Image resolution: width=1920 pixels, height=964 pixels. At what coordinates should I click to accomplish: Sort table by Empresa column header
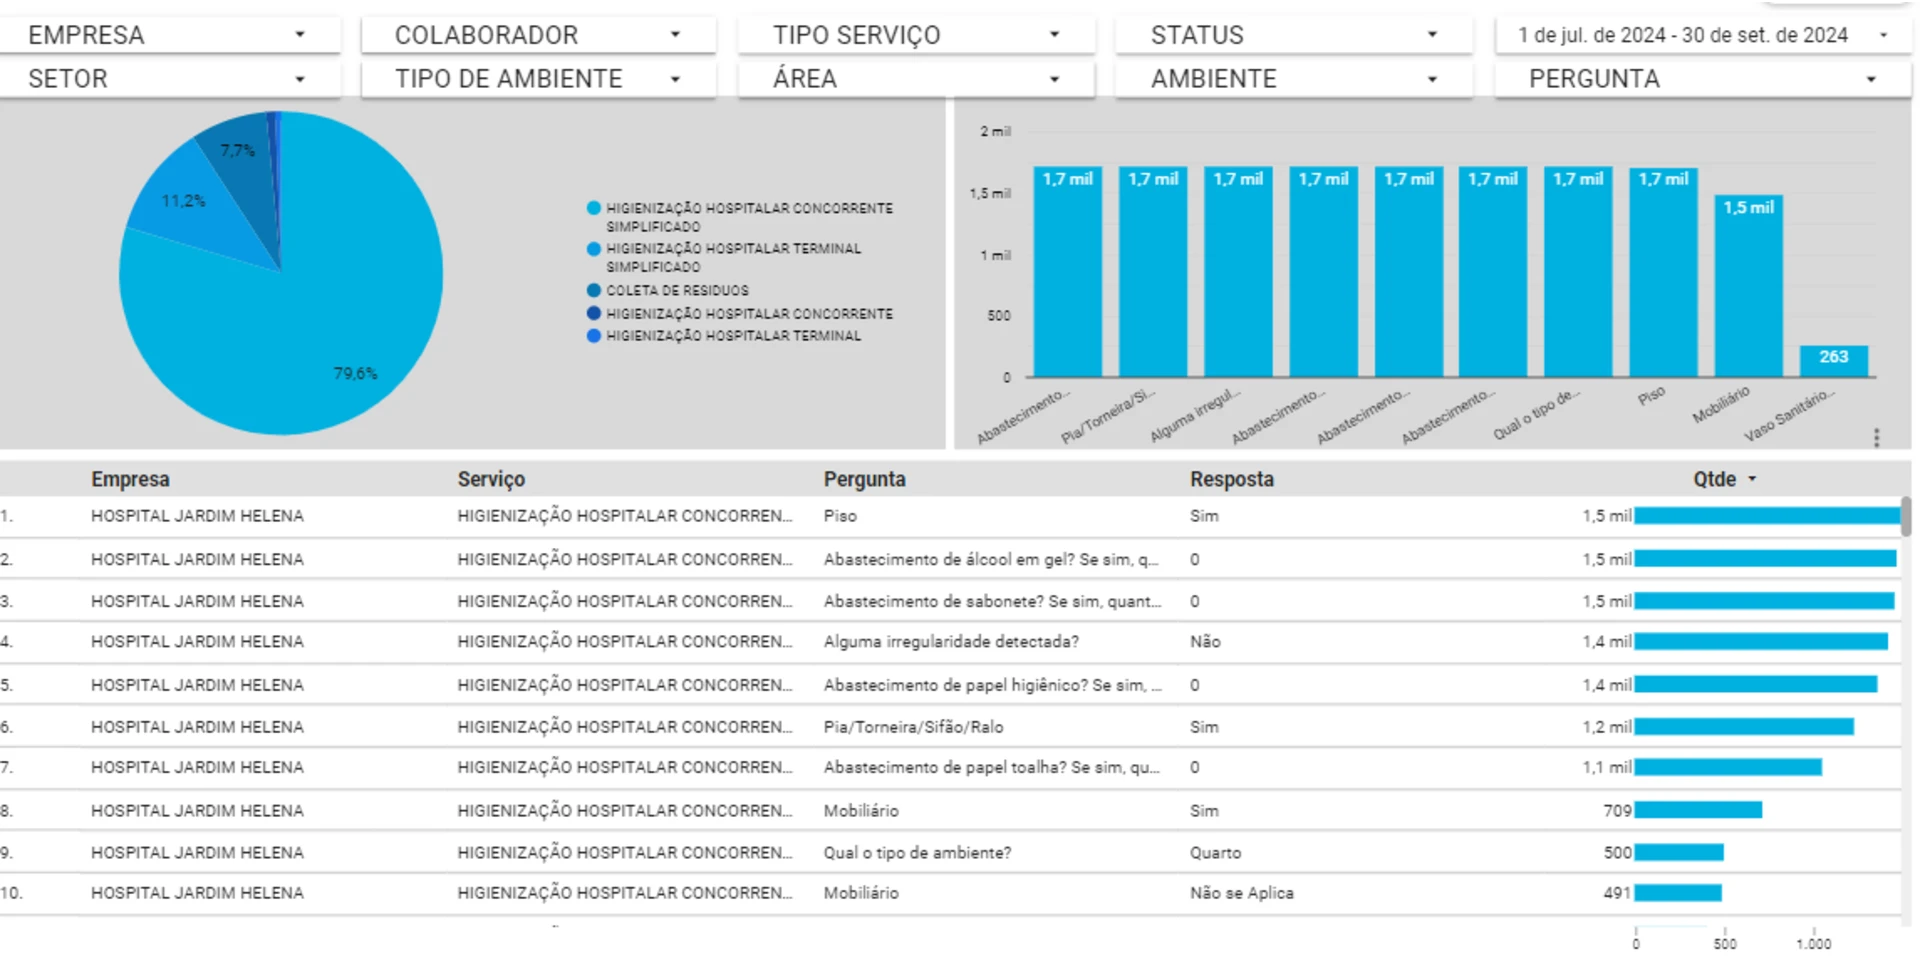point(130,480)
